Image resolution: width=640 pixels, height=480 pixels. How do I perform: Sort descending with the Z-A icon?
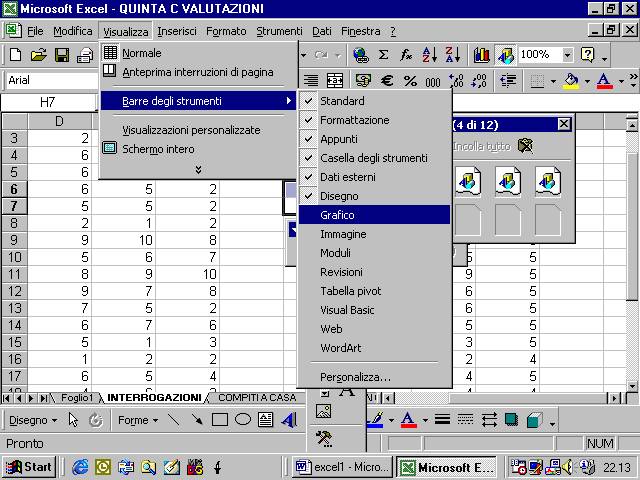click(453, 55)
